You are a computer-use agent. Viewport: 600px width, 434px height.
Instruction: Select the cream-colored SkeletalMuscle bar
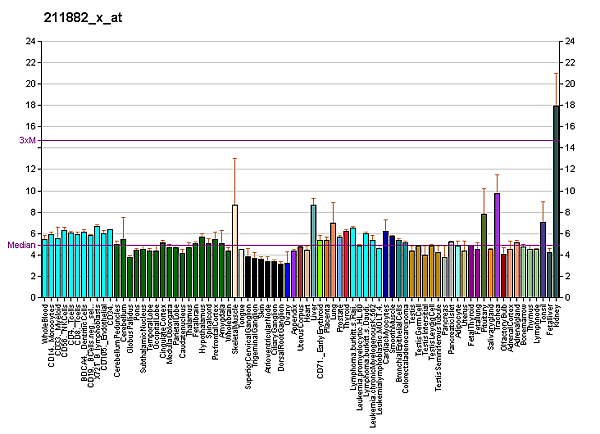235,250
